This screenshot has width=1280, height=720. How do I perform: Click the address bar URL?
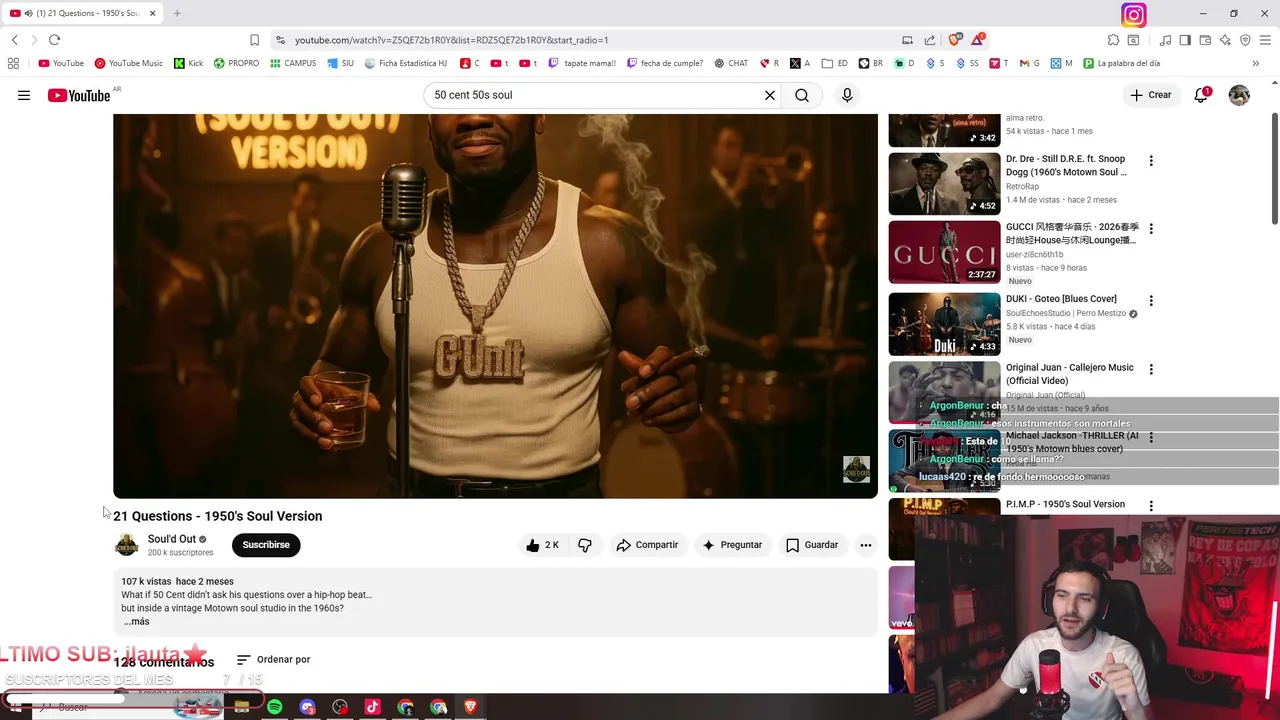click(452, 40)
